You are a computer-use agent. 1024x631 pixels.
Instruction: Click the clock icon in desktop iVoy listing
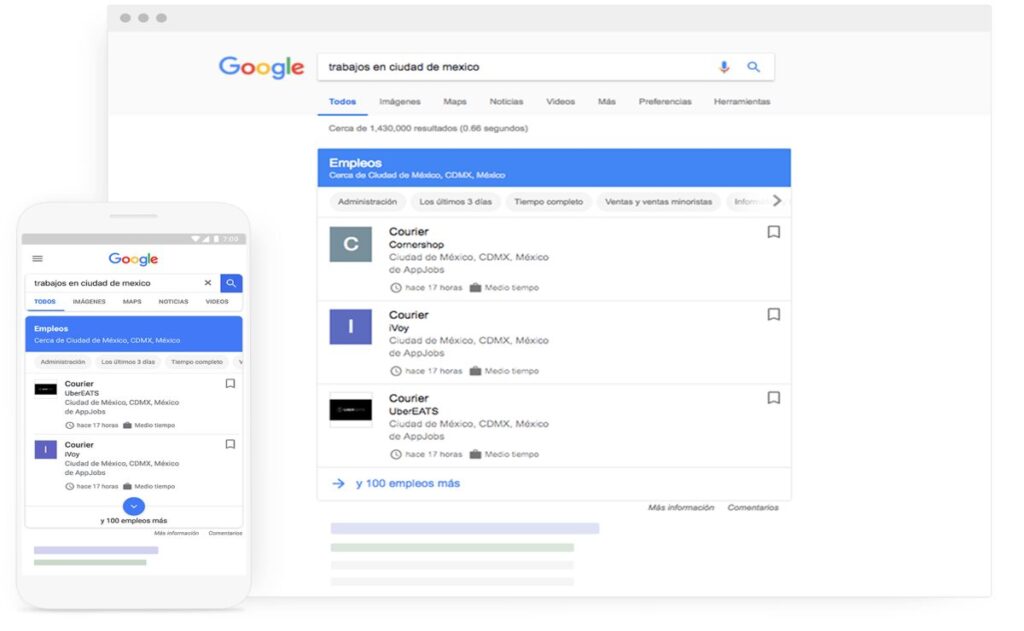pos(396,371)
